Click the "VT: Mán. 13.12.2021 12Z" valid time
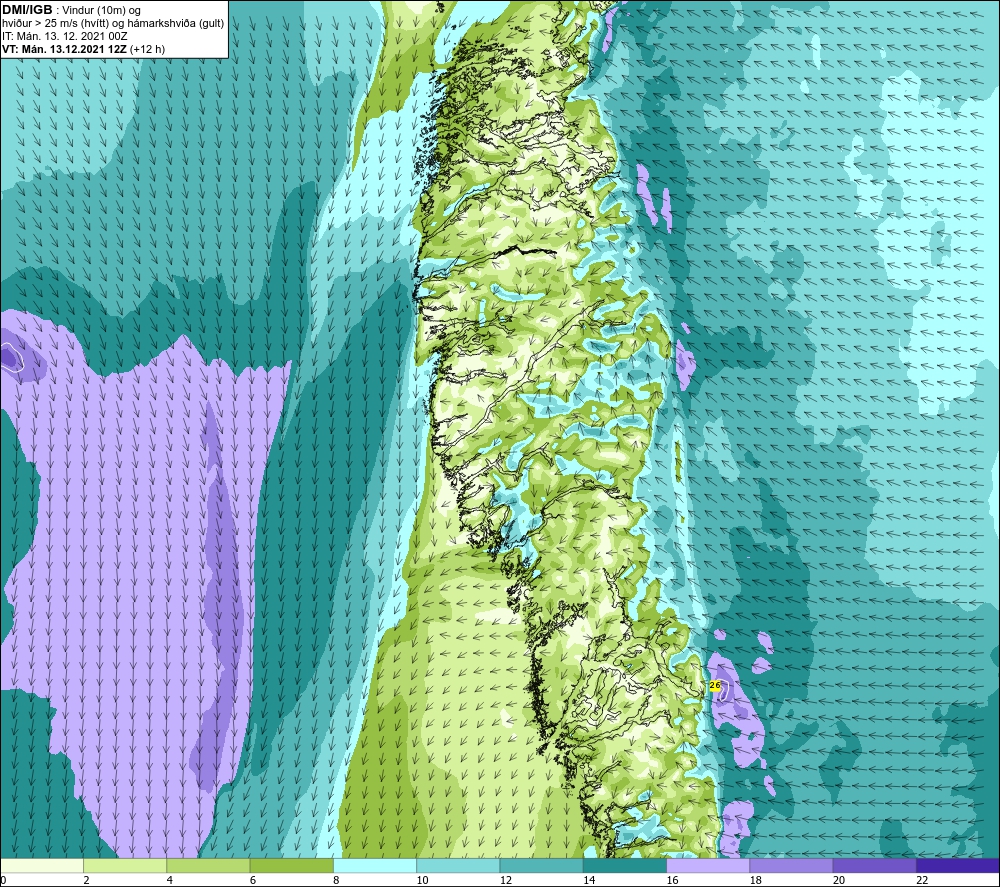The height and width of the screenshot is (887, 1000). pos(64,49)
